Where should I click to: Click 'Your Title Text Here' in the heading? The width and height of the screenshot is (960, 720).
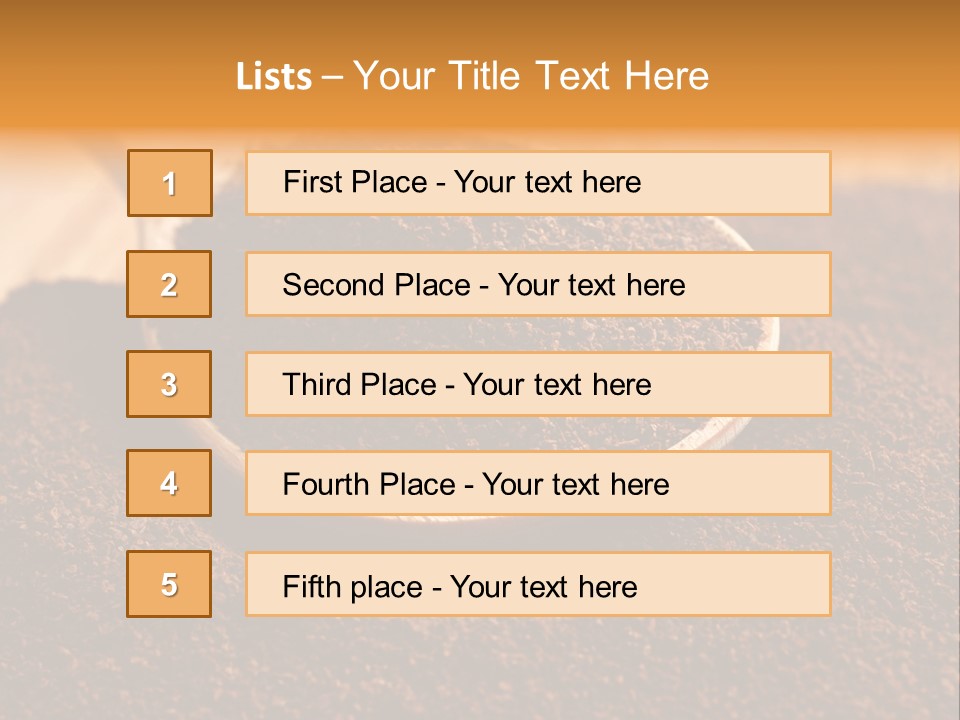click(x=531, y=76)
